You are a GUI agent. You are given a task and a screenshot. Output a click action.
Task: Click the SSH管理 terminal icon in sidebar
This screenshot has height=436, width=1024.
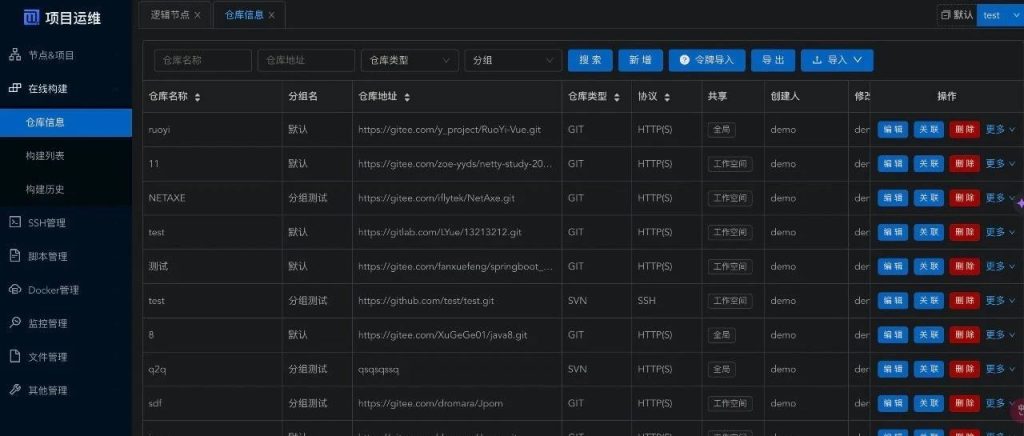click(15, 222)
